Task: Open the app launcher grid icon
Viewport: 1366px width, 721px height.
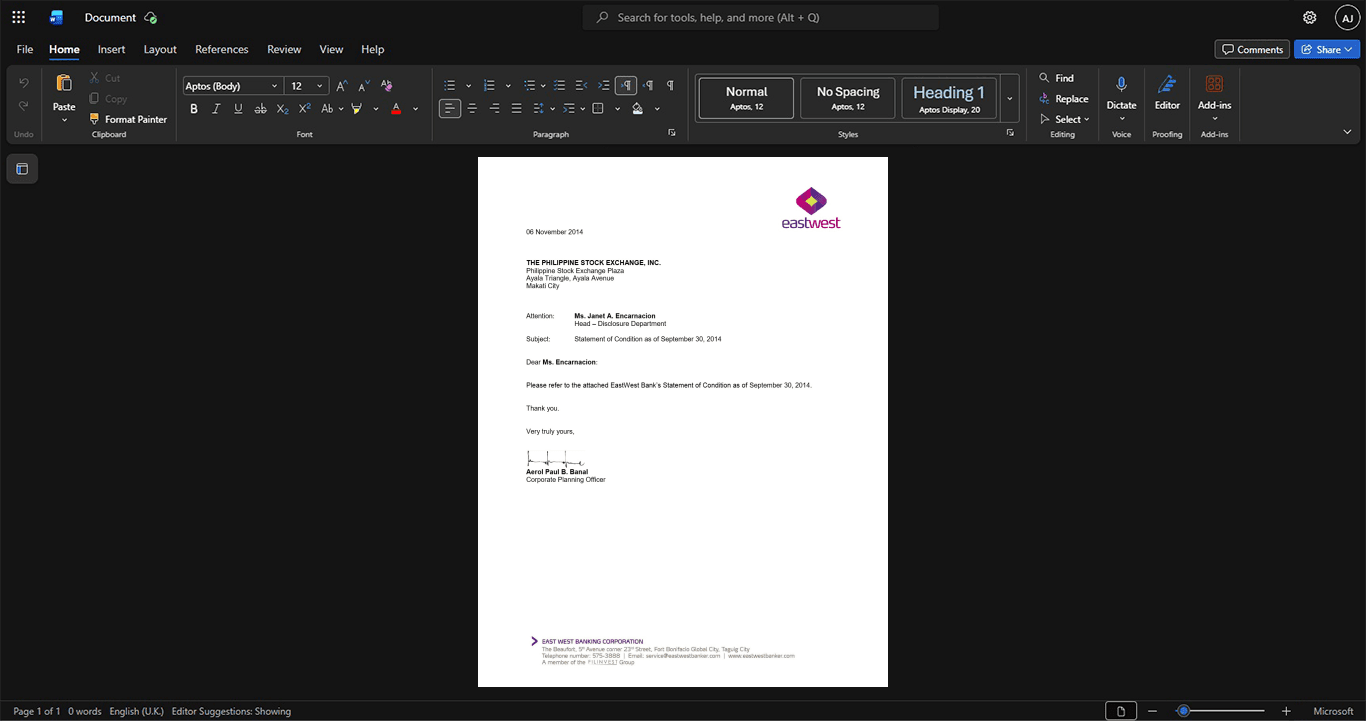Action: (x=18, y=17)
